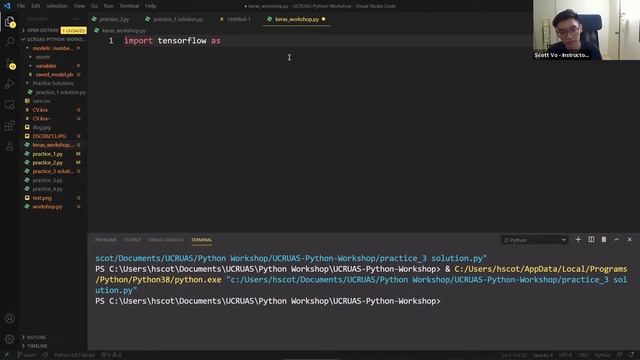
Task: Open the Accounts icon in activity bar
Action: point(9,318)
